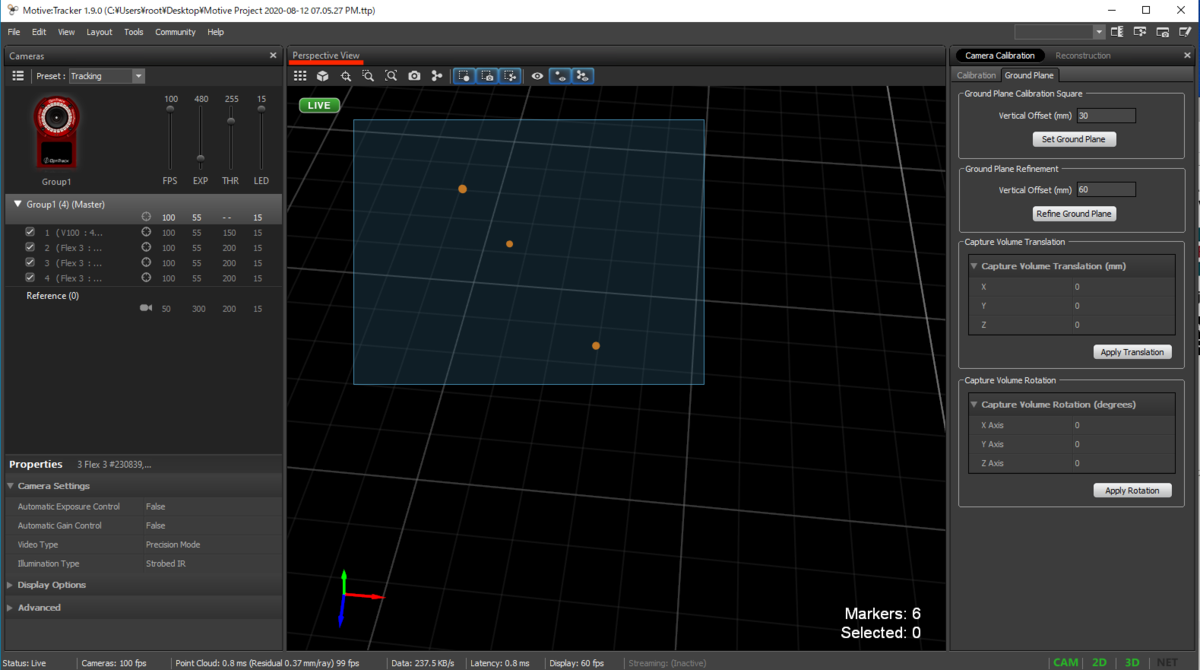Click the create layout icon with marker cluster
The height and width of the screenshot is (670, 1200).
pos(1141,33)
